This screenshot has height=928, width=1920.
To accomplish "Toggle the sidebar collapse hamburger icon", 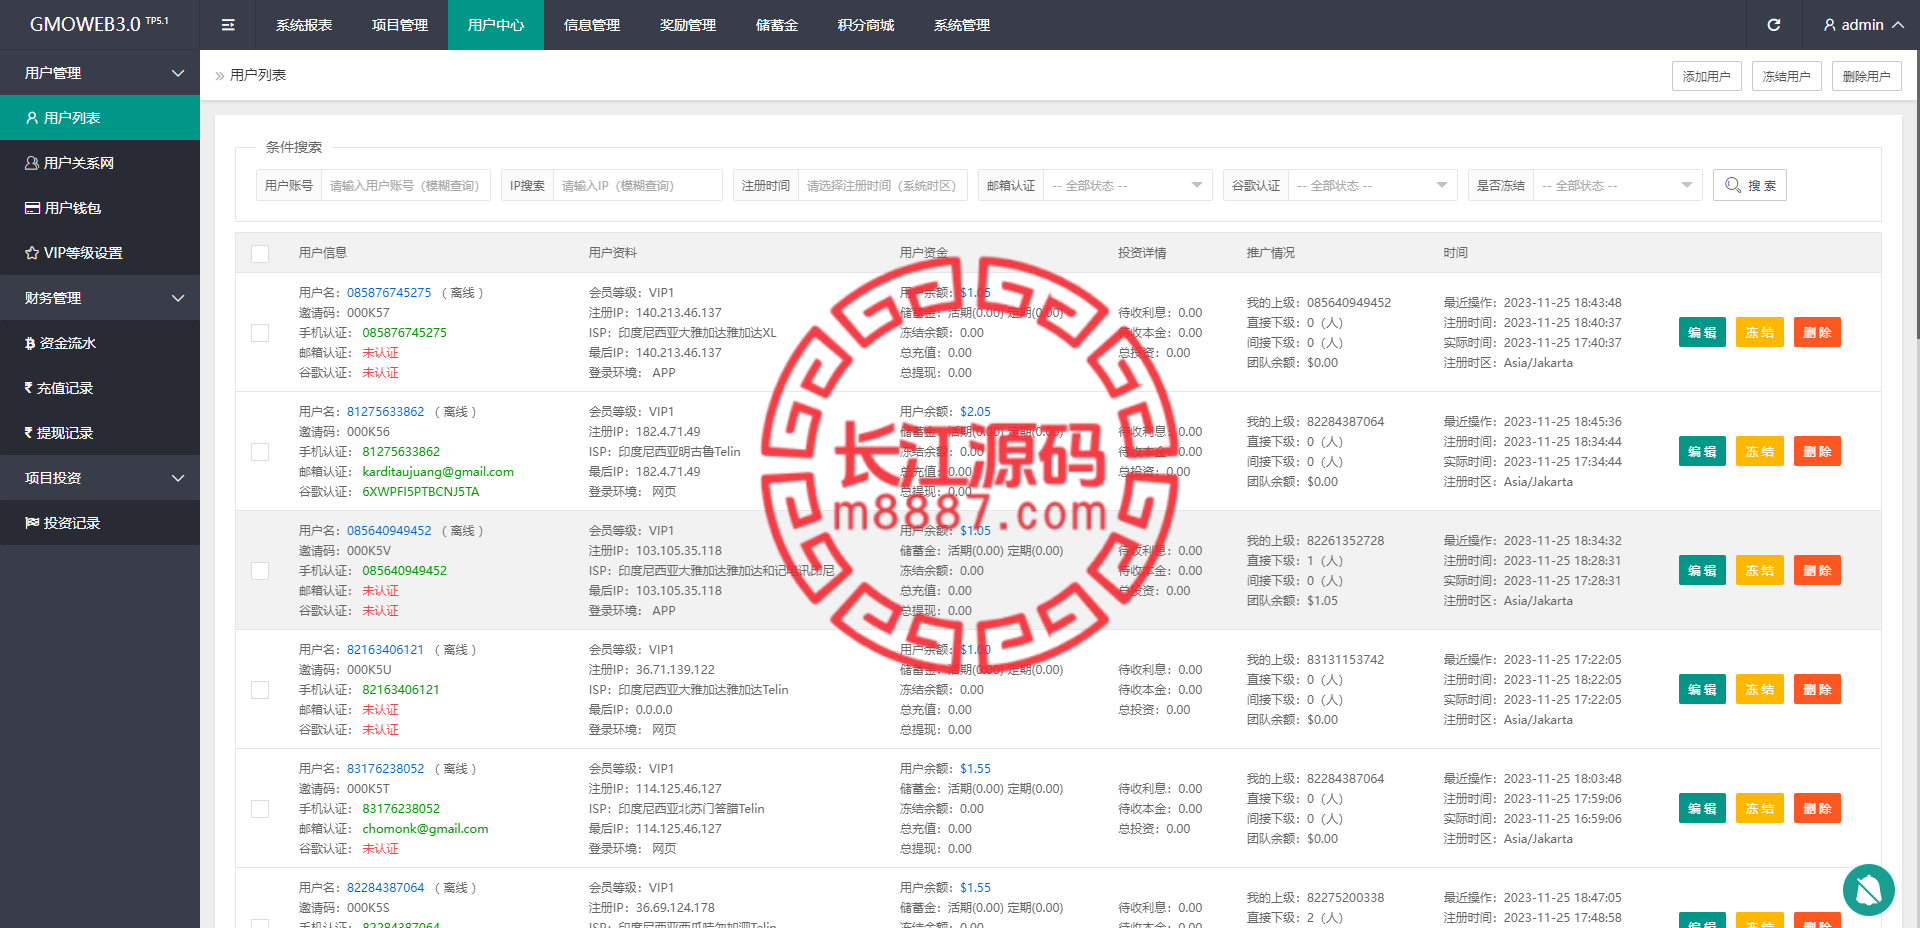I will point(228,25).
